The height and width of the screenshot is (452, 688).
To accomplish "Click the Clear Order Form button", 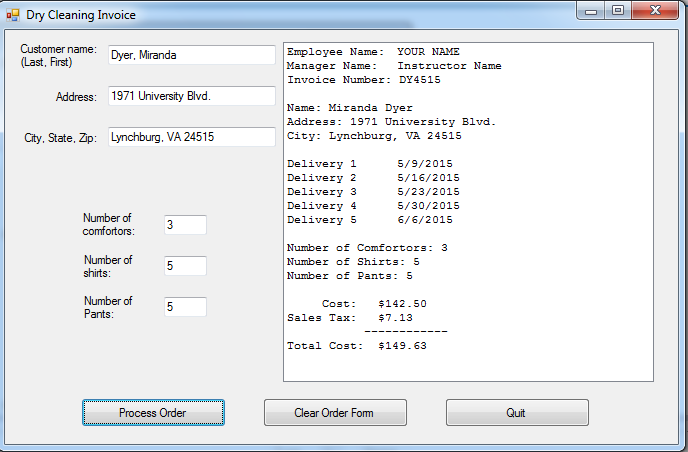I will 334,413.
